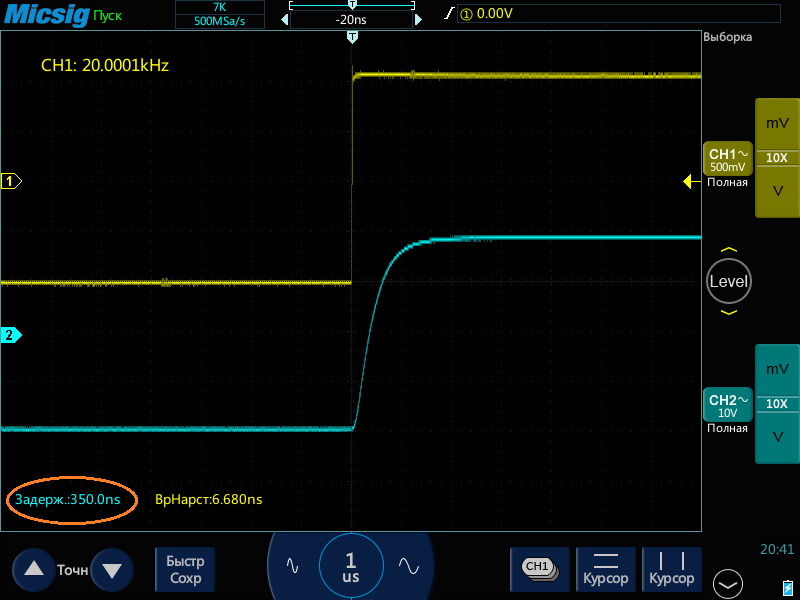The width and height of the screenshot is (800, 600).
Task: Select the trigger position T marker
Action: tap(352, 37)
